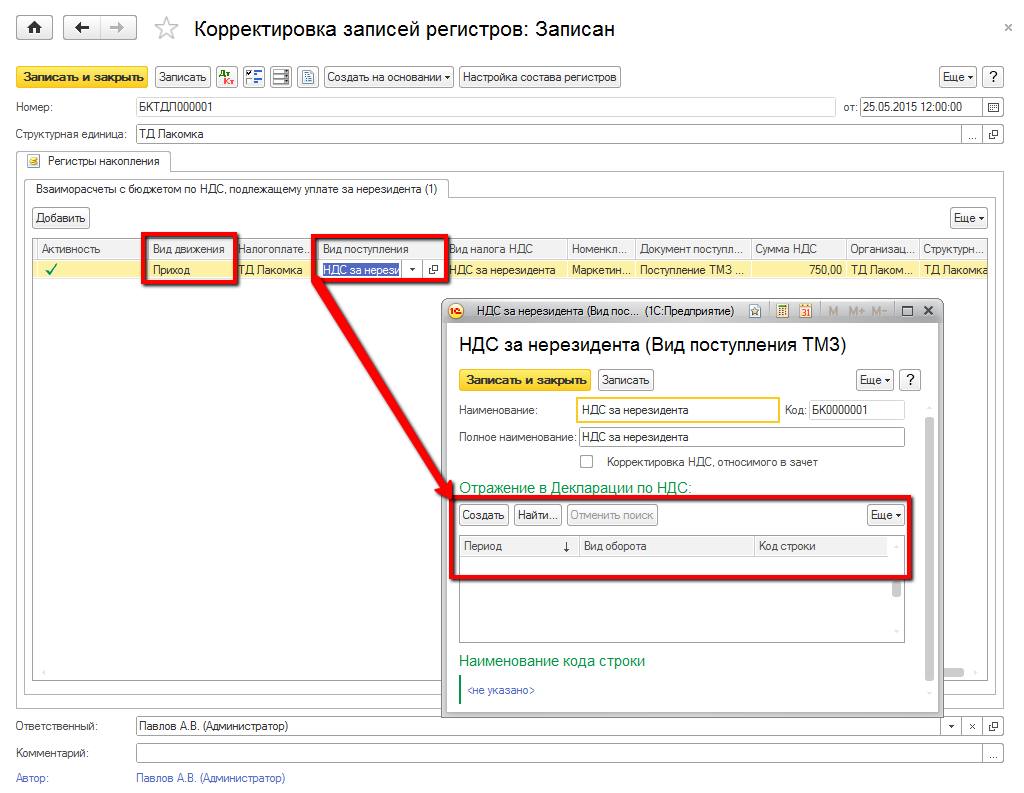1024x793 pixels.
Task: Select the Взаиморасчеты с бюджетом по НДС tab
Action: pos(237,189)
